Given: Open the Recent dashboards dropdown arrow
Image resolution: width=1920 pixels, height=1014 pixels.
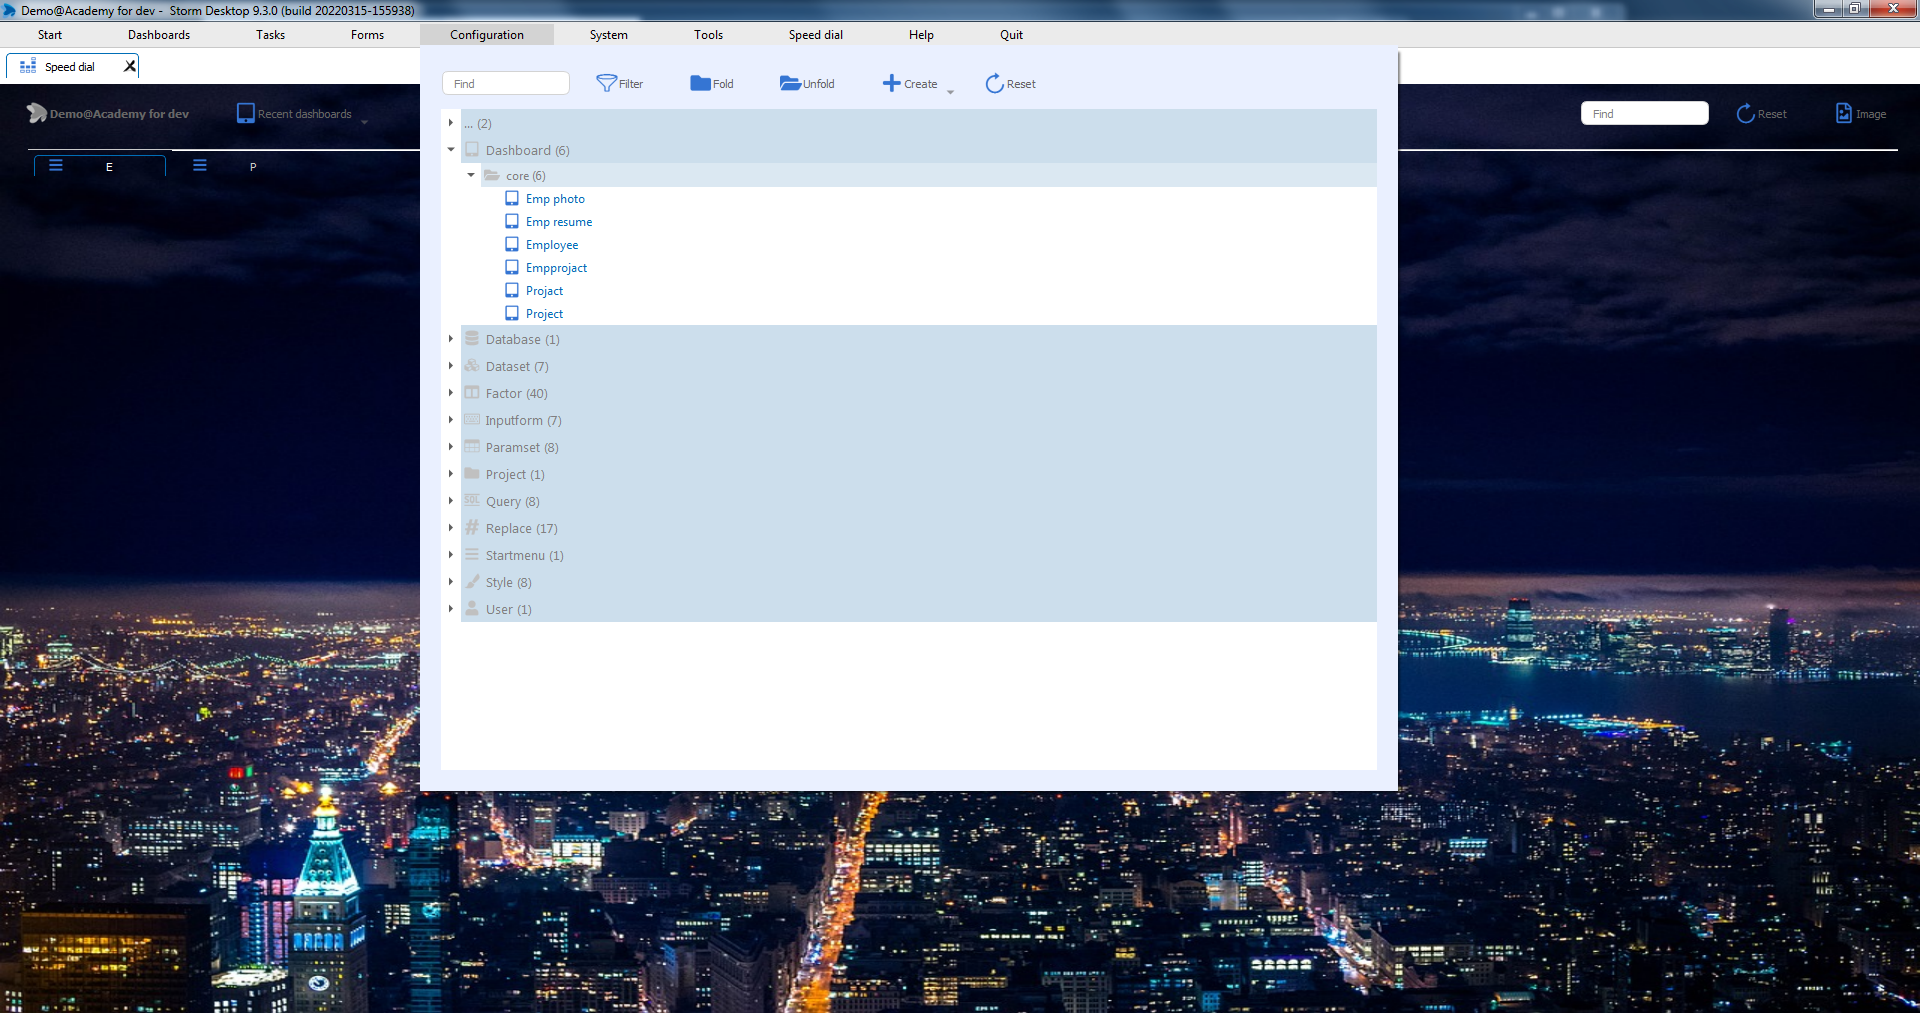Looking at the screenshot, I should coord(364,122).
